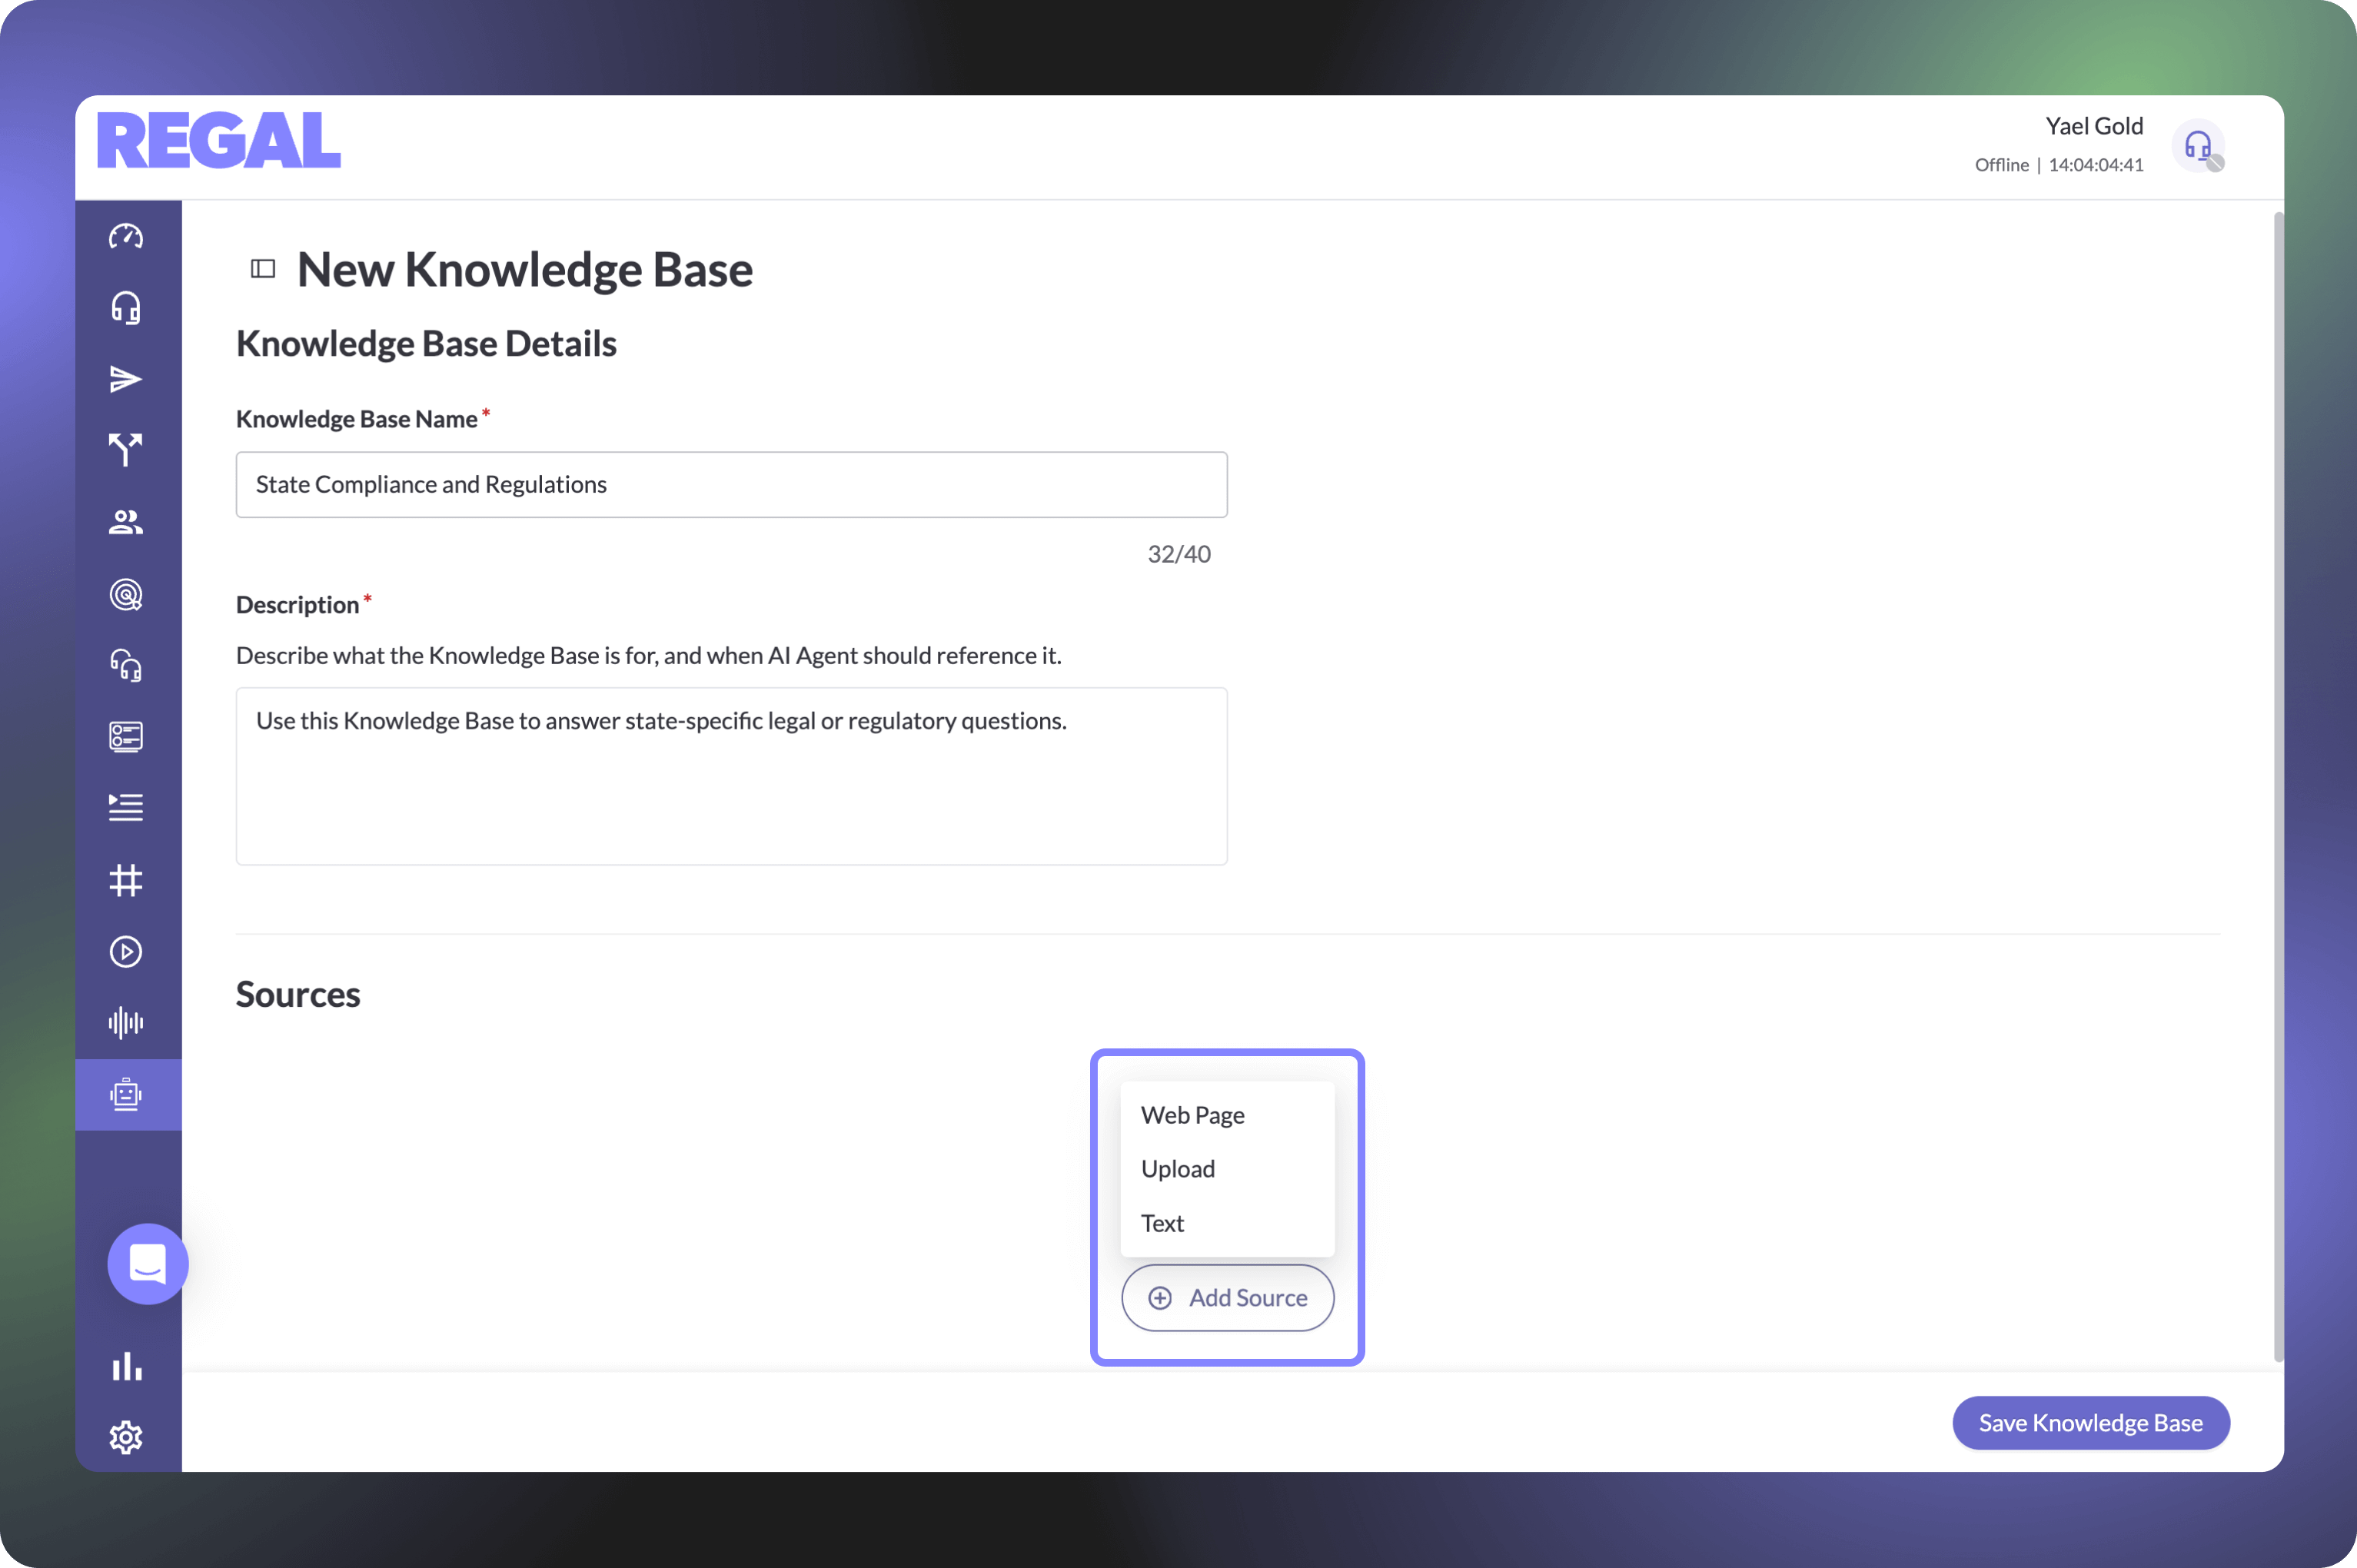The height and width of the screenshot is (1568, 2357).
Task: Click the Knowledge Base Name input field
Action: (731, 484)
